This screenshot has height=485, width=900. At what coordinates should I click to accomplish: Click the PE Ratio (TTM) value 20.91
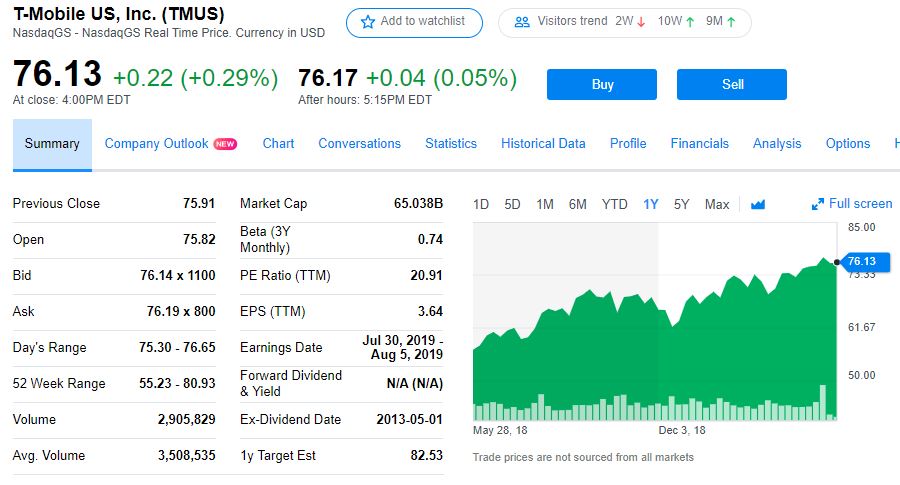426,276
